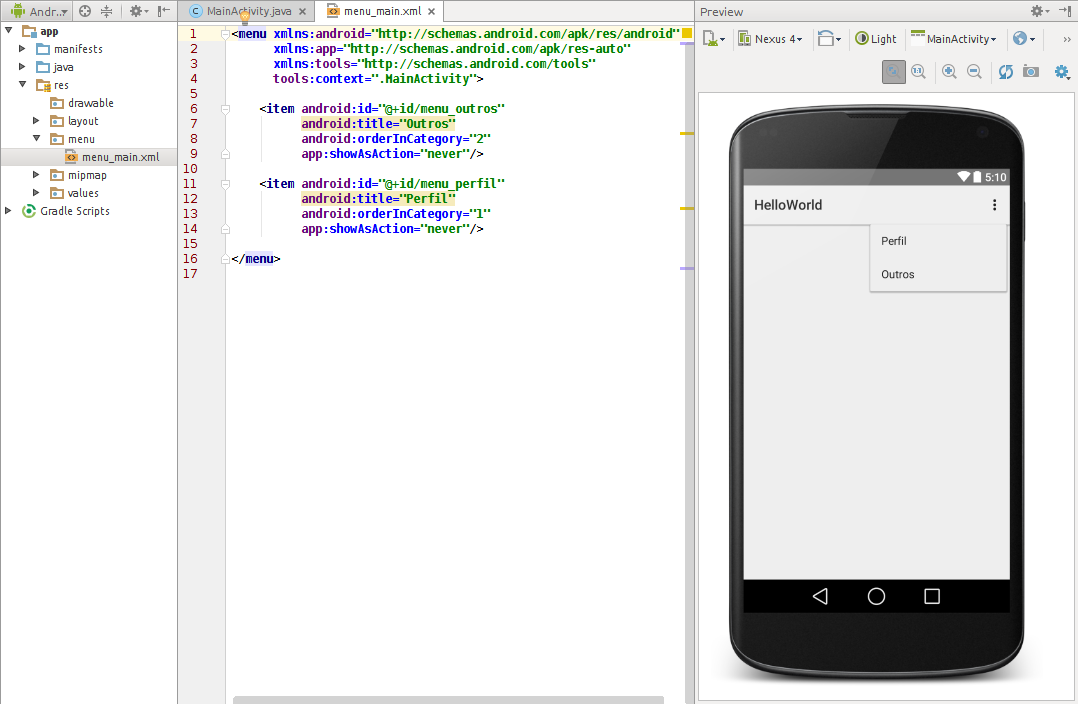Capture a preview screenshot camera icon
Image resolution: width=1078 pixels, height=704 pixels.
[x=1031, y=72]
